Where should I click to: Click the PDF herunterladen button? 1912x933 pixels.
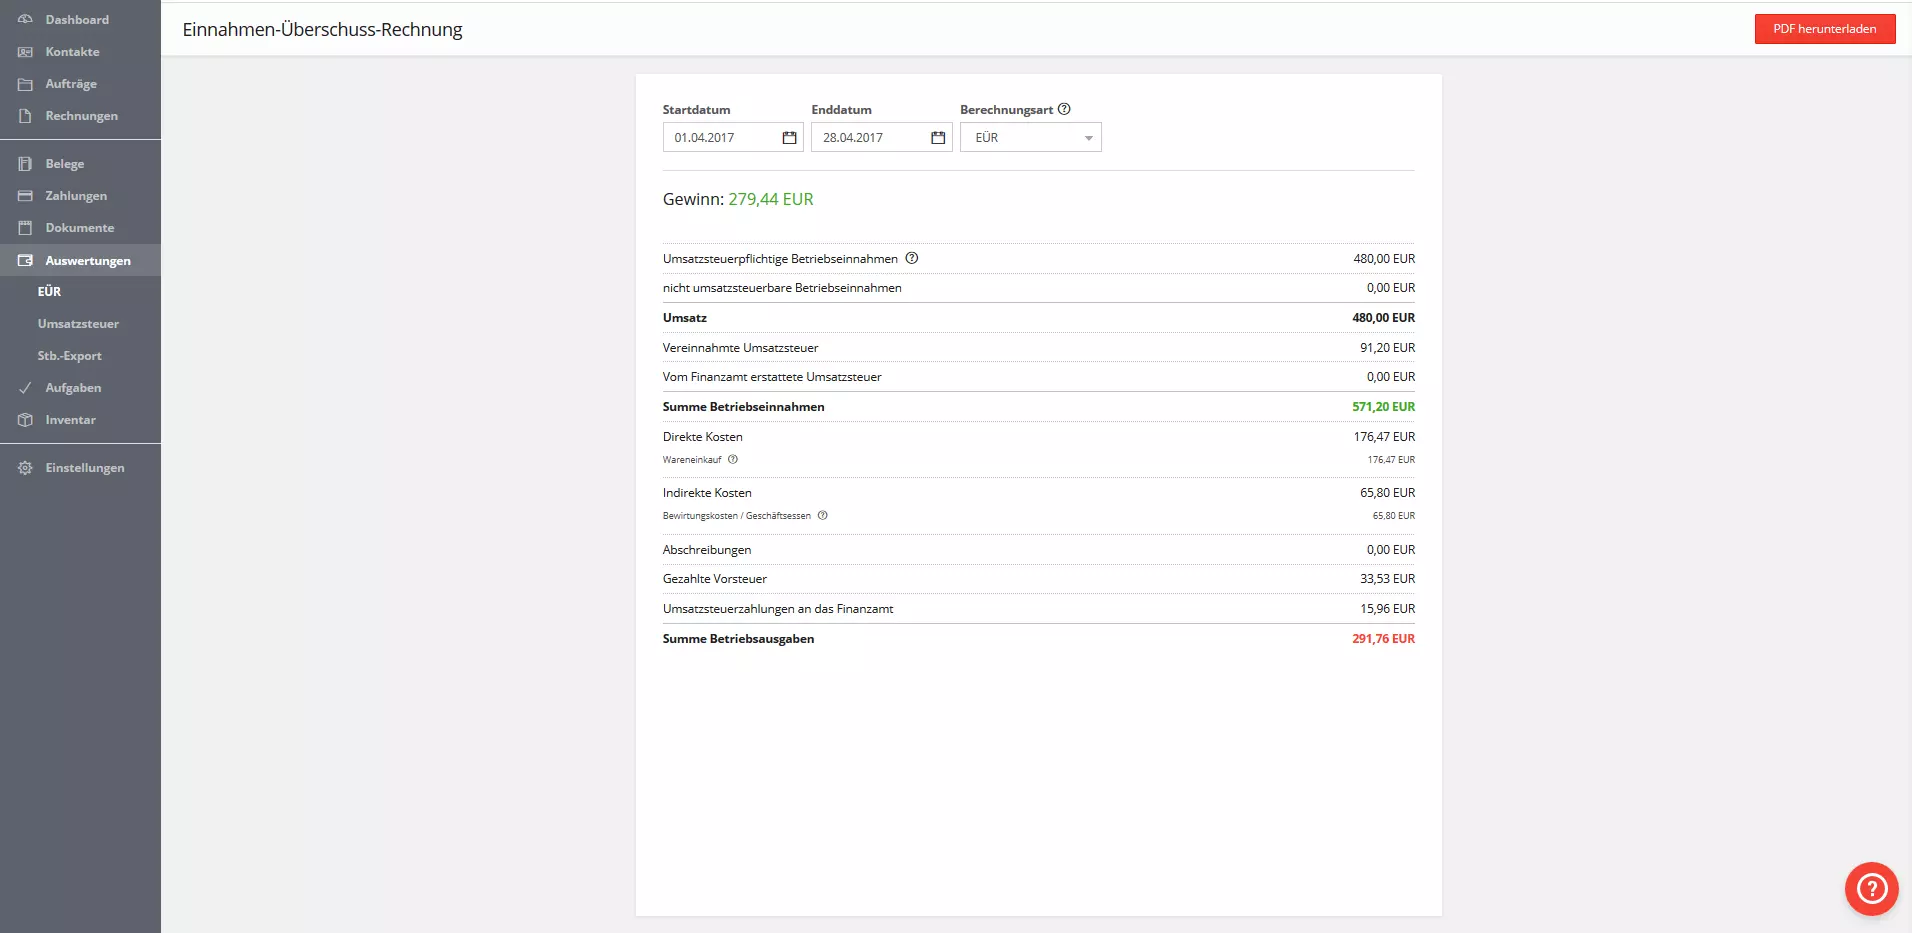1824,29
